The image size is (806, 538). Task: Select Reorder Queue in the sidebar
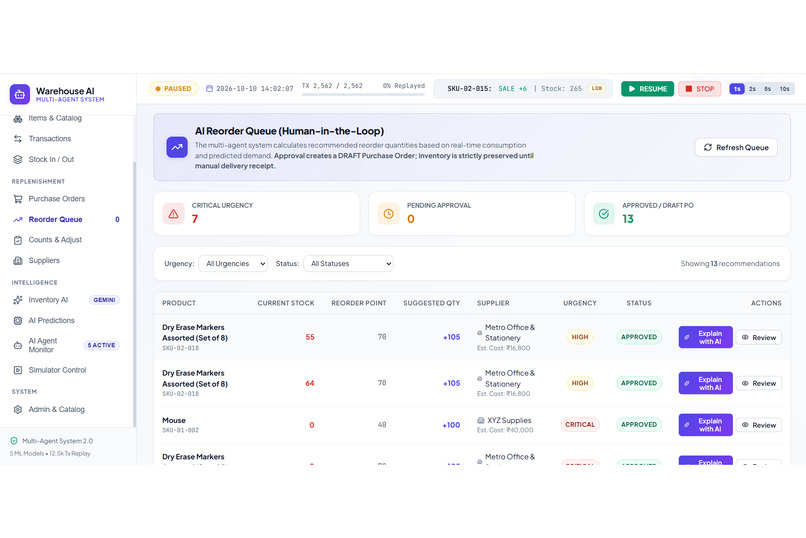[56, 219]
